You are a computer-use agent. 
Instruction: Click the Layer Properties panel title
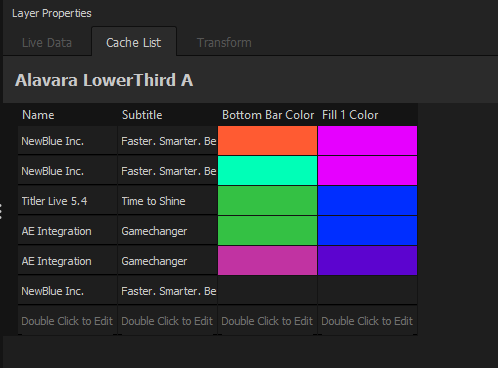point(52,13)
